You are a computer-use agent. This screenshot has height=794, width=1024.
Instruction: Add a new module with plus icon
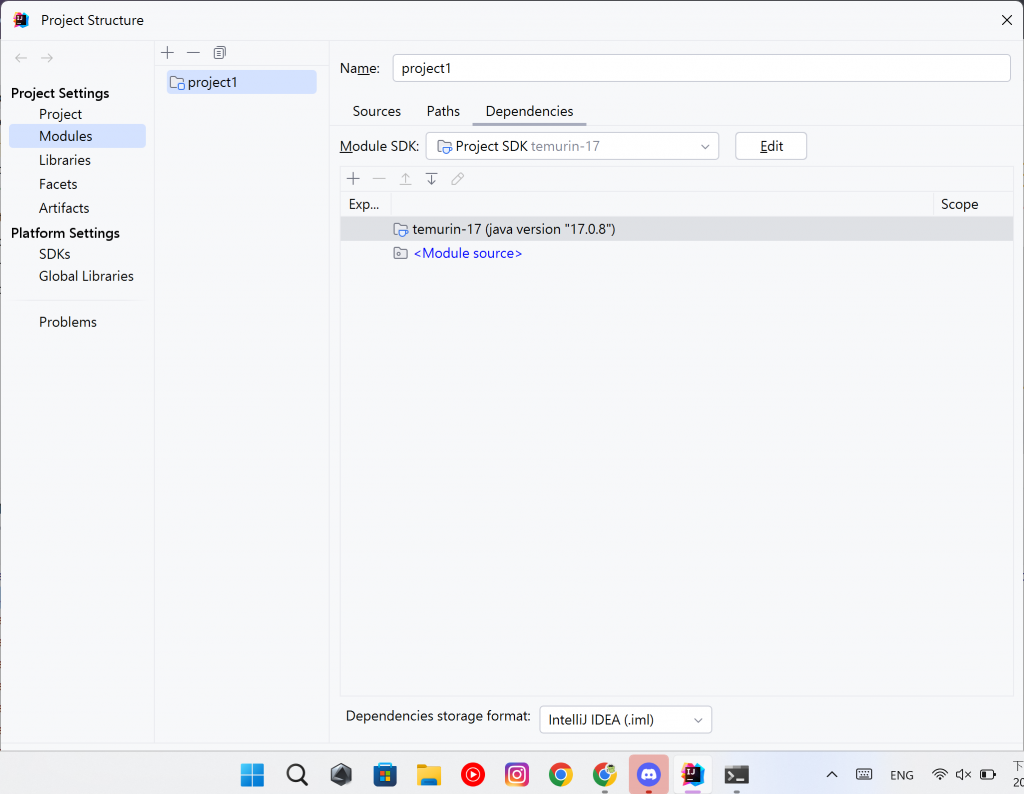pyautogui.click(x=167, y=53)
